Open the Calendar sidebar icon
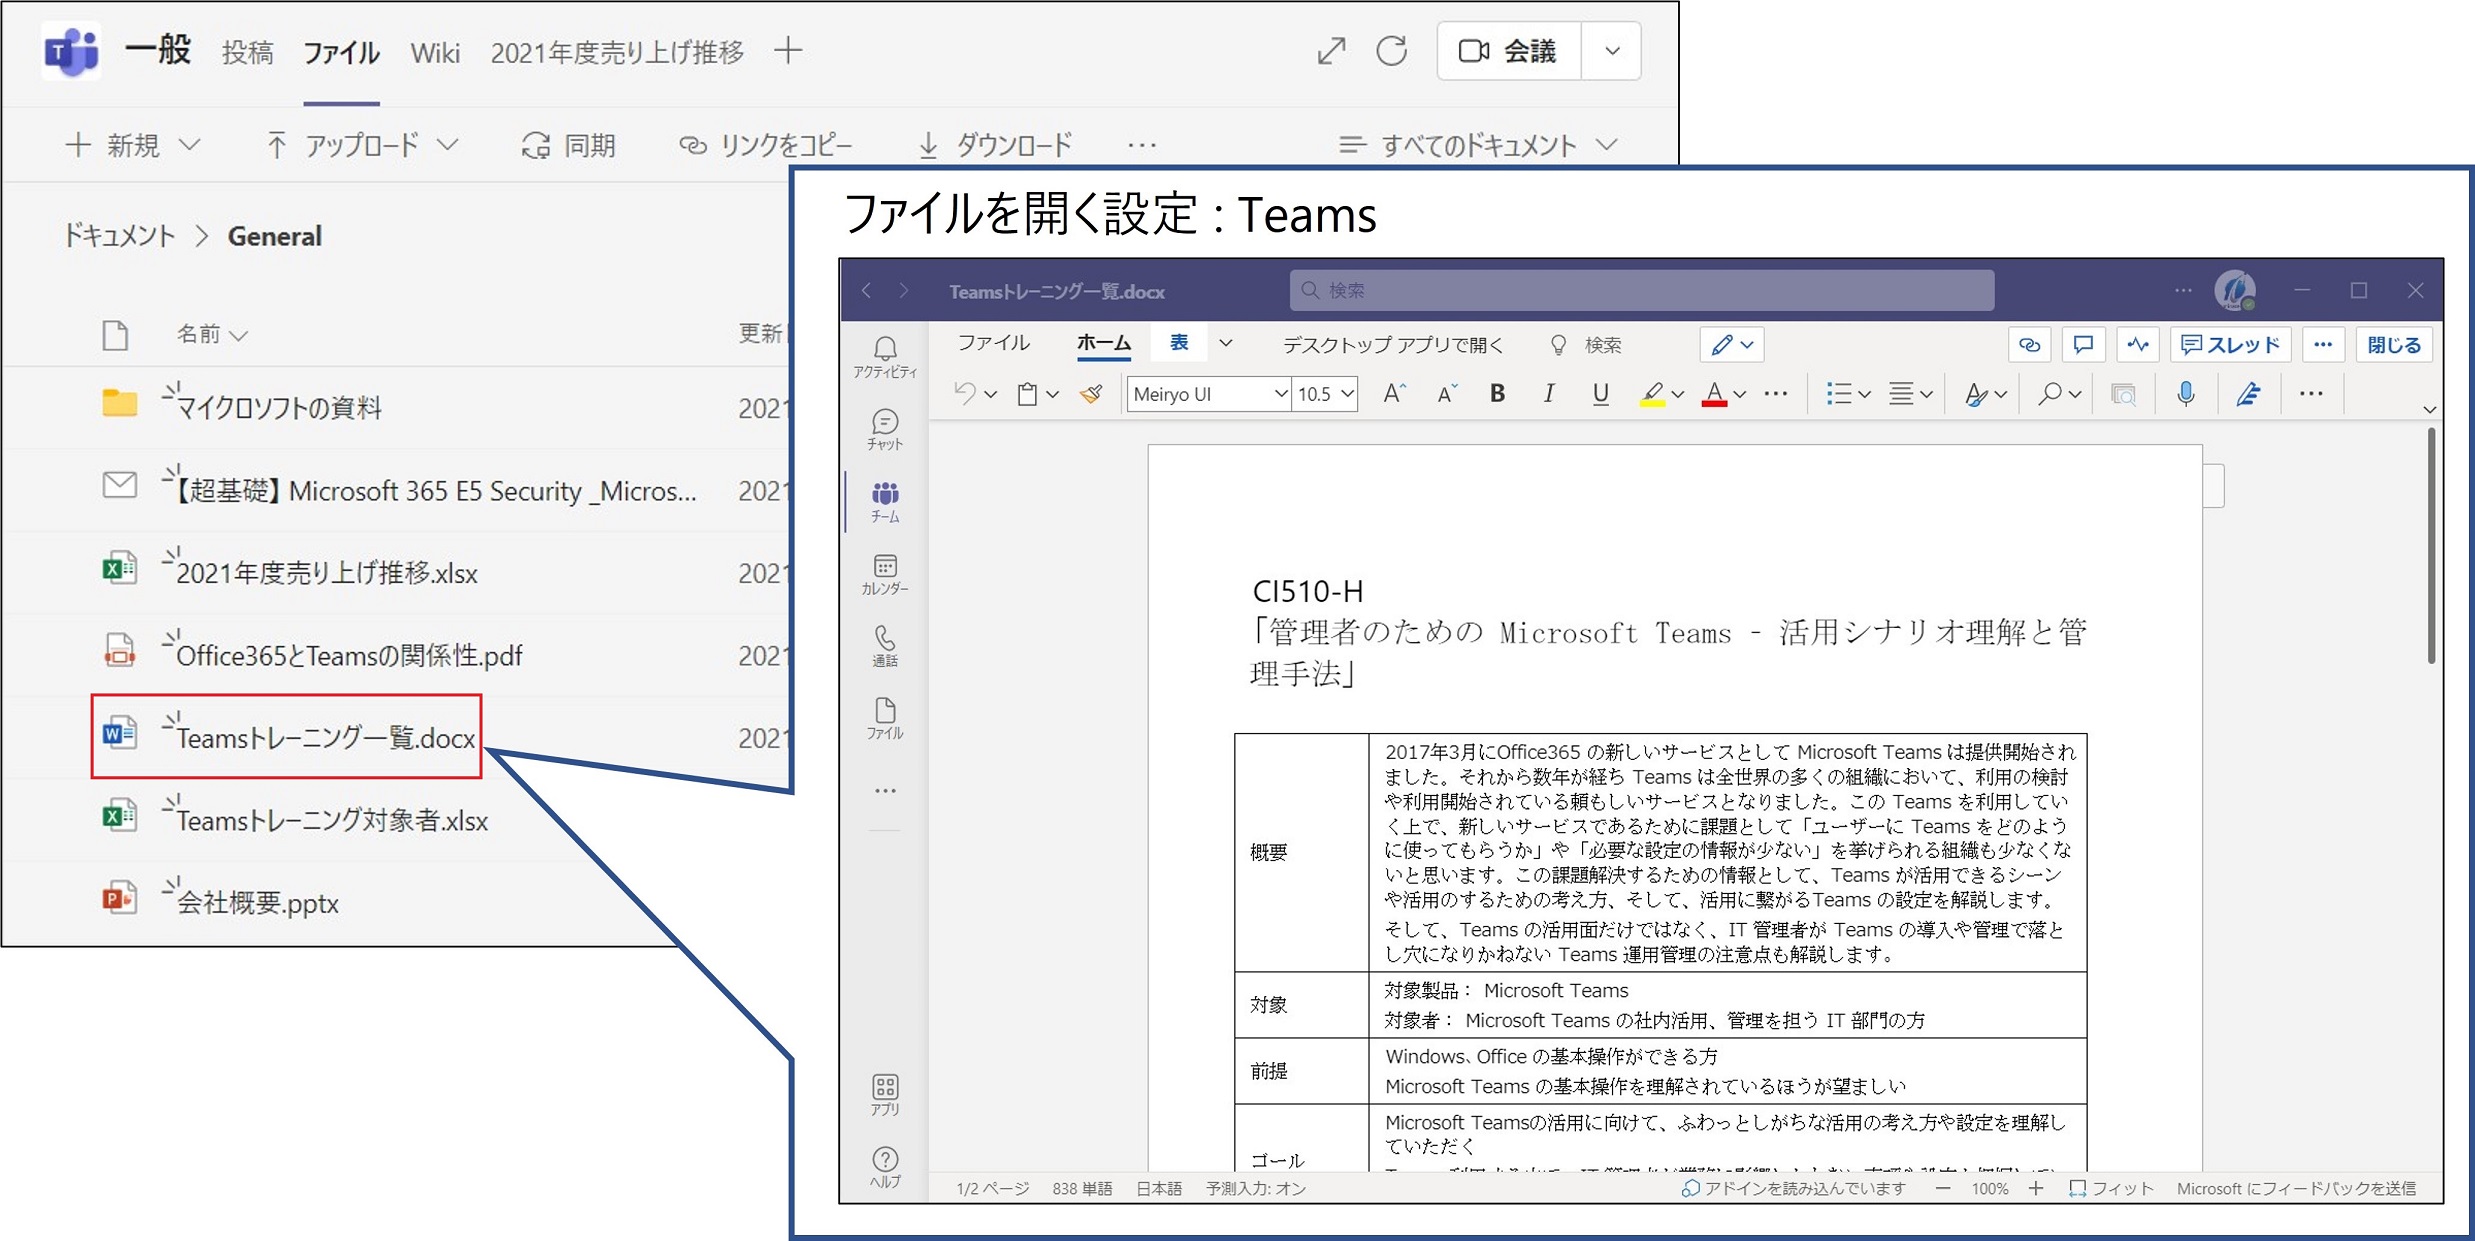Screen dimensions: 2475x1241 click(x=885, y=575)
